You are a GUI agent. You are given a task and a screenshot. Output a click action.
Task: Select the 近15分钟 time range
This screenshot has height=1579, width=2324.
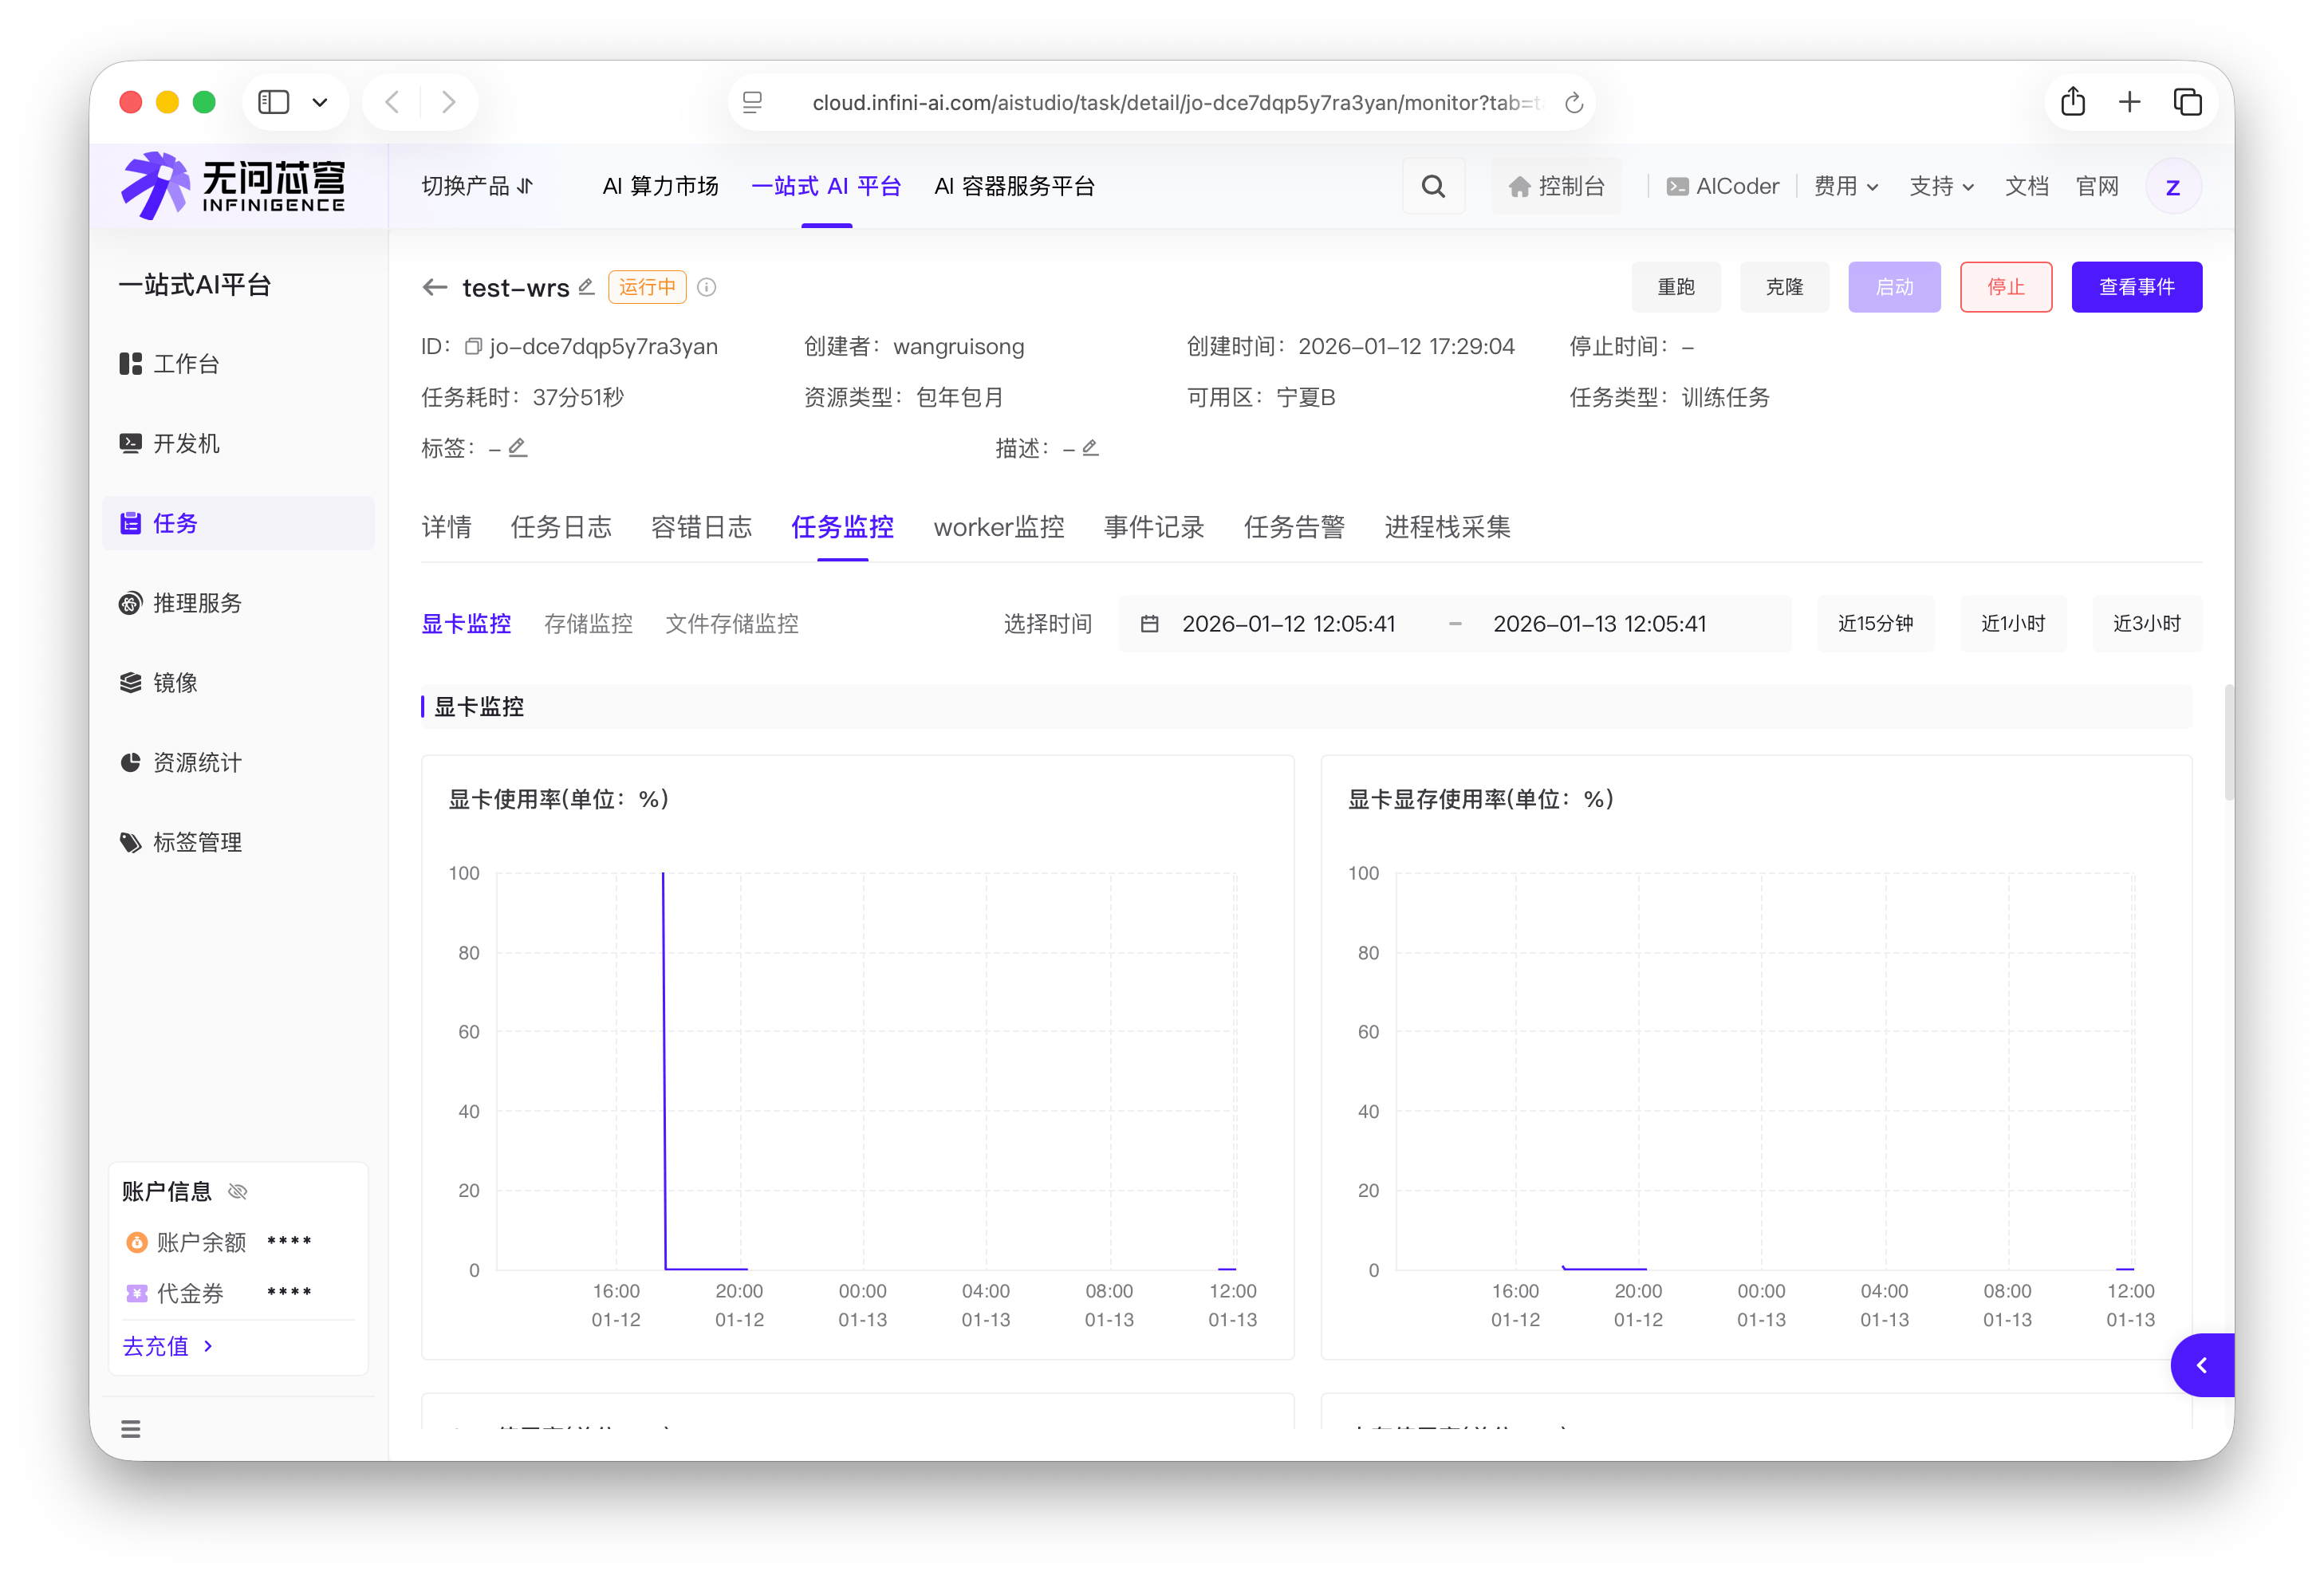click(1875, 624)
